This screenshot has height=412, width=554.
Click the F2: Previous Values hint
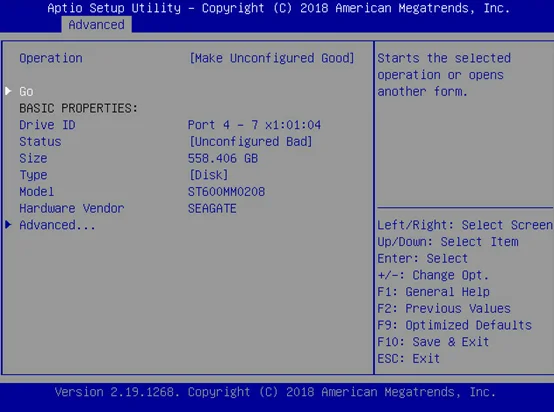(x=444, y=308)
